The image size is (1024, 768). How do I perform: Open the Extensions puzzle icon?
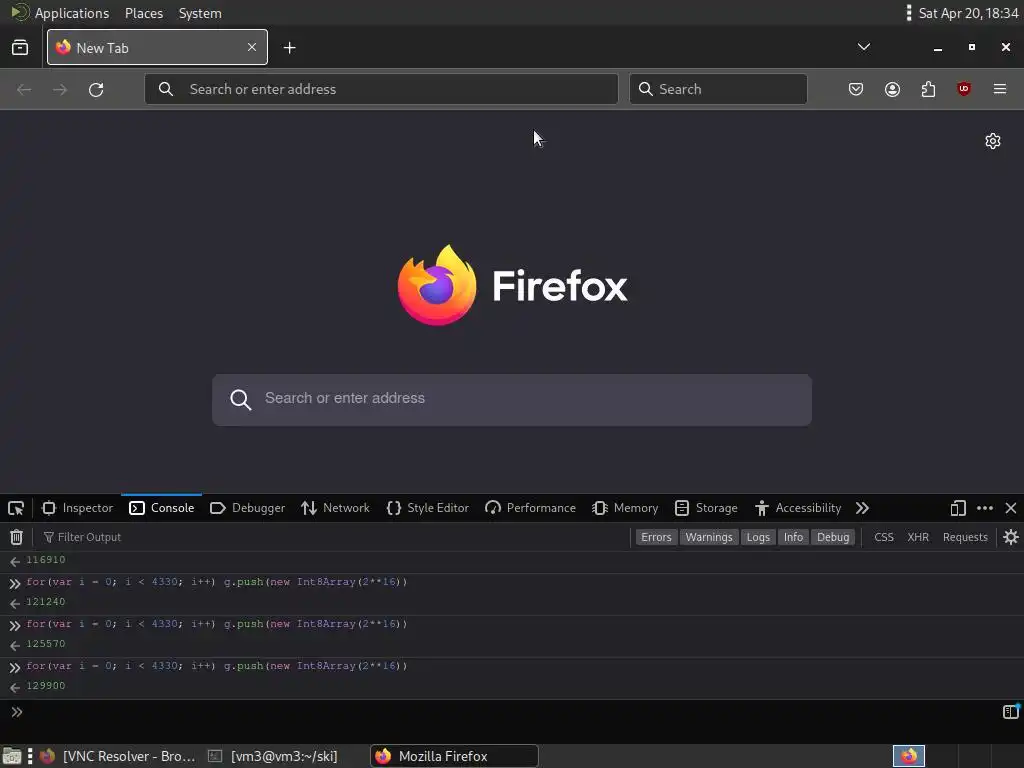[928, 89]
